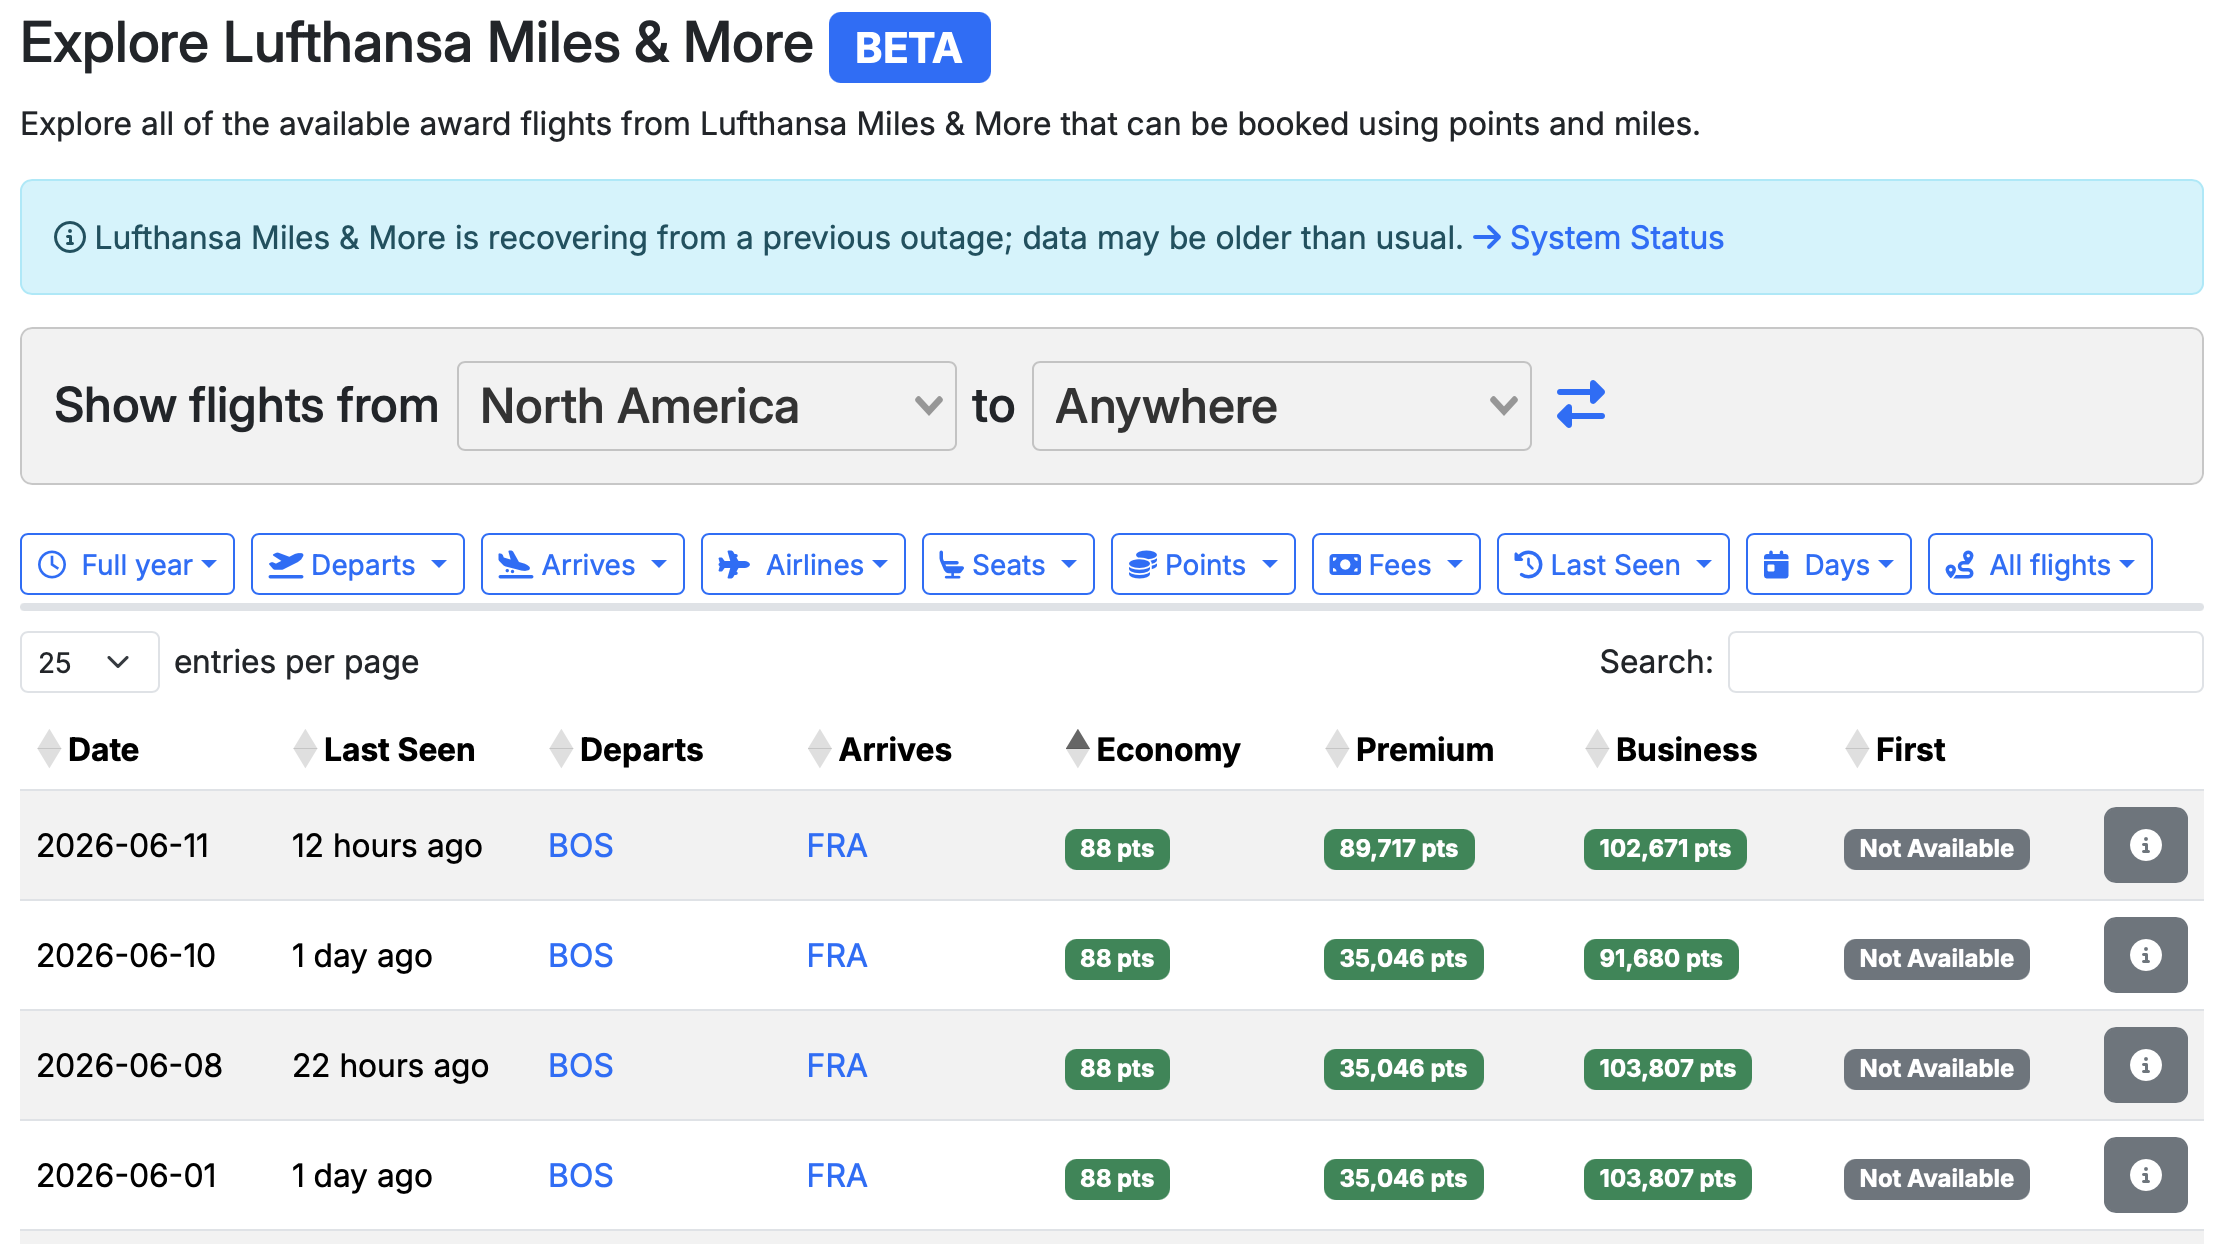Open the FRA link in 2026-06-11 row

coord(837,846)
